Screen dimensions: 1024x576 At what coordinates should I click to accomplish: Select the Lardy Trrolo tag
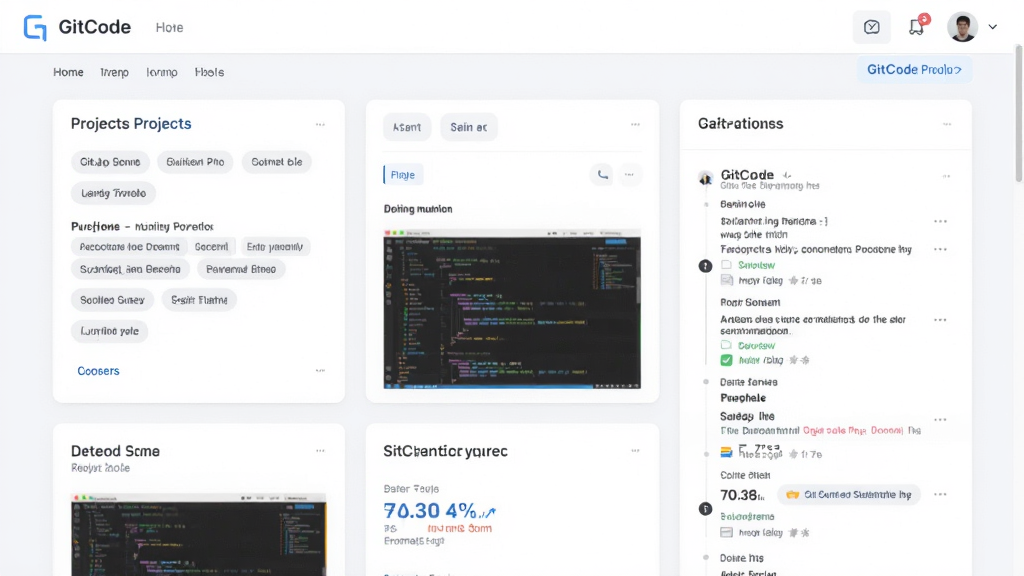[x=113, y=193]
